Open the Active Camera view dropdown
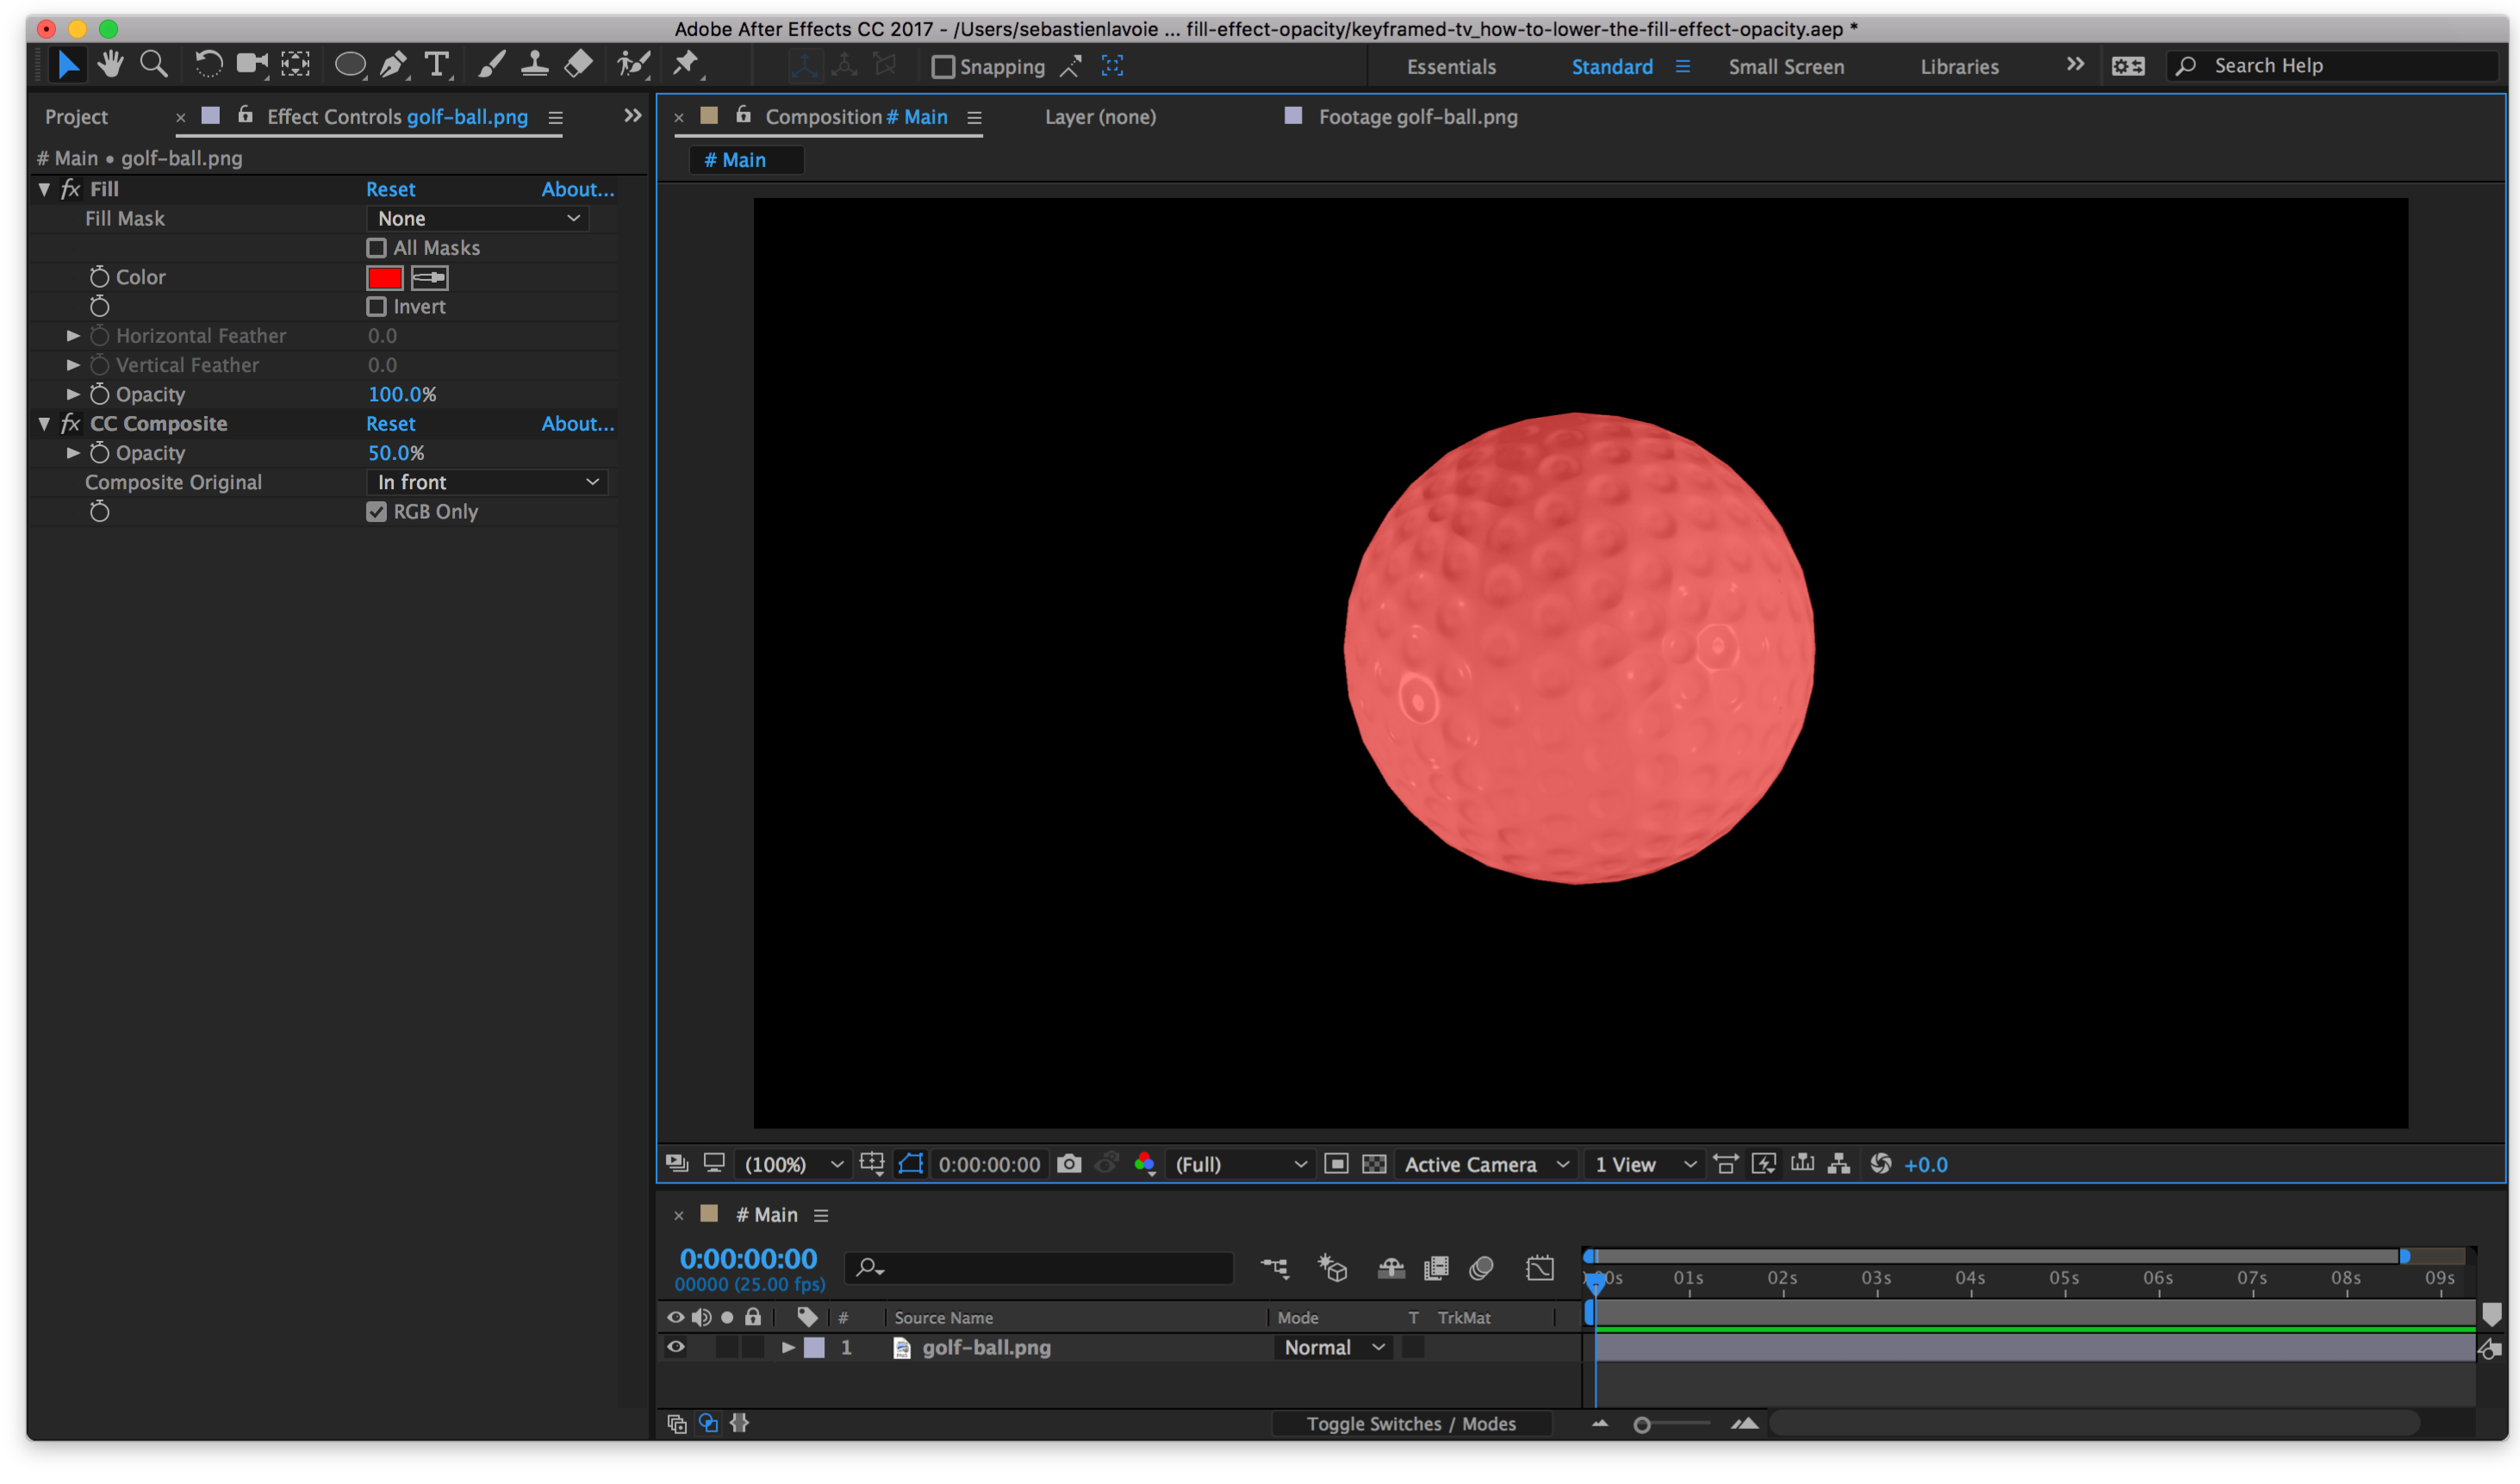Viewport: 2520px width, 1484px height. [1485, 1163]
